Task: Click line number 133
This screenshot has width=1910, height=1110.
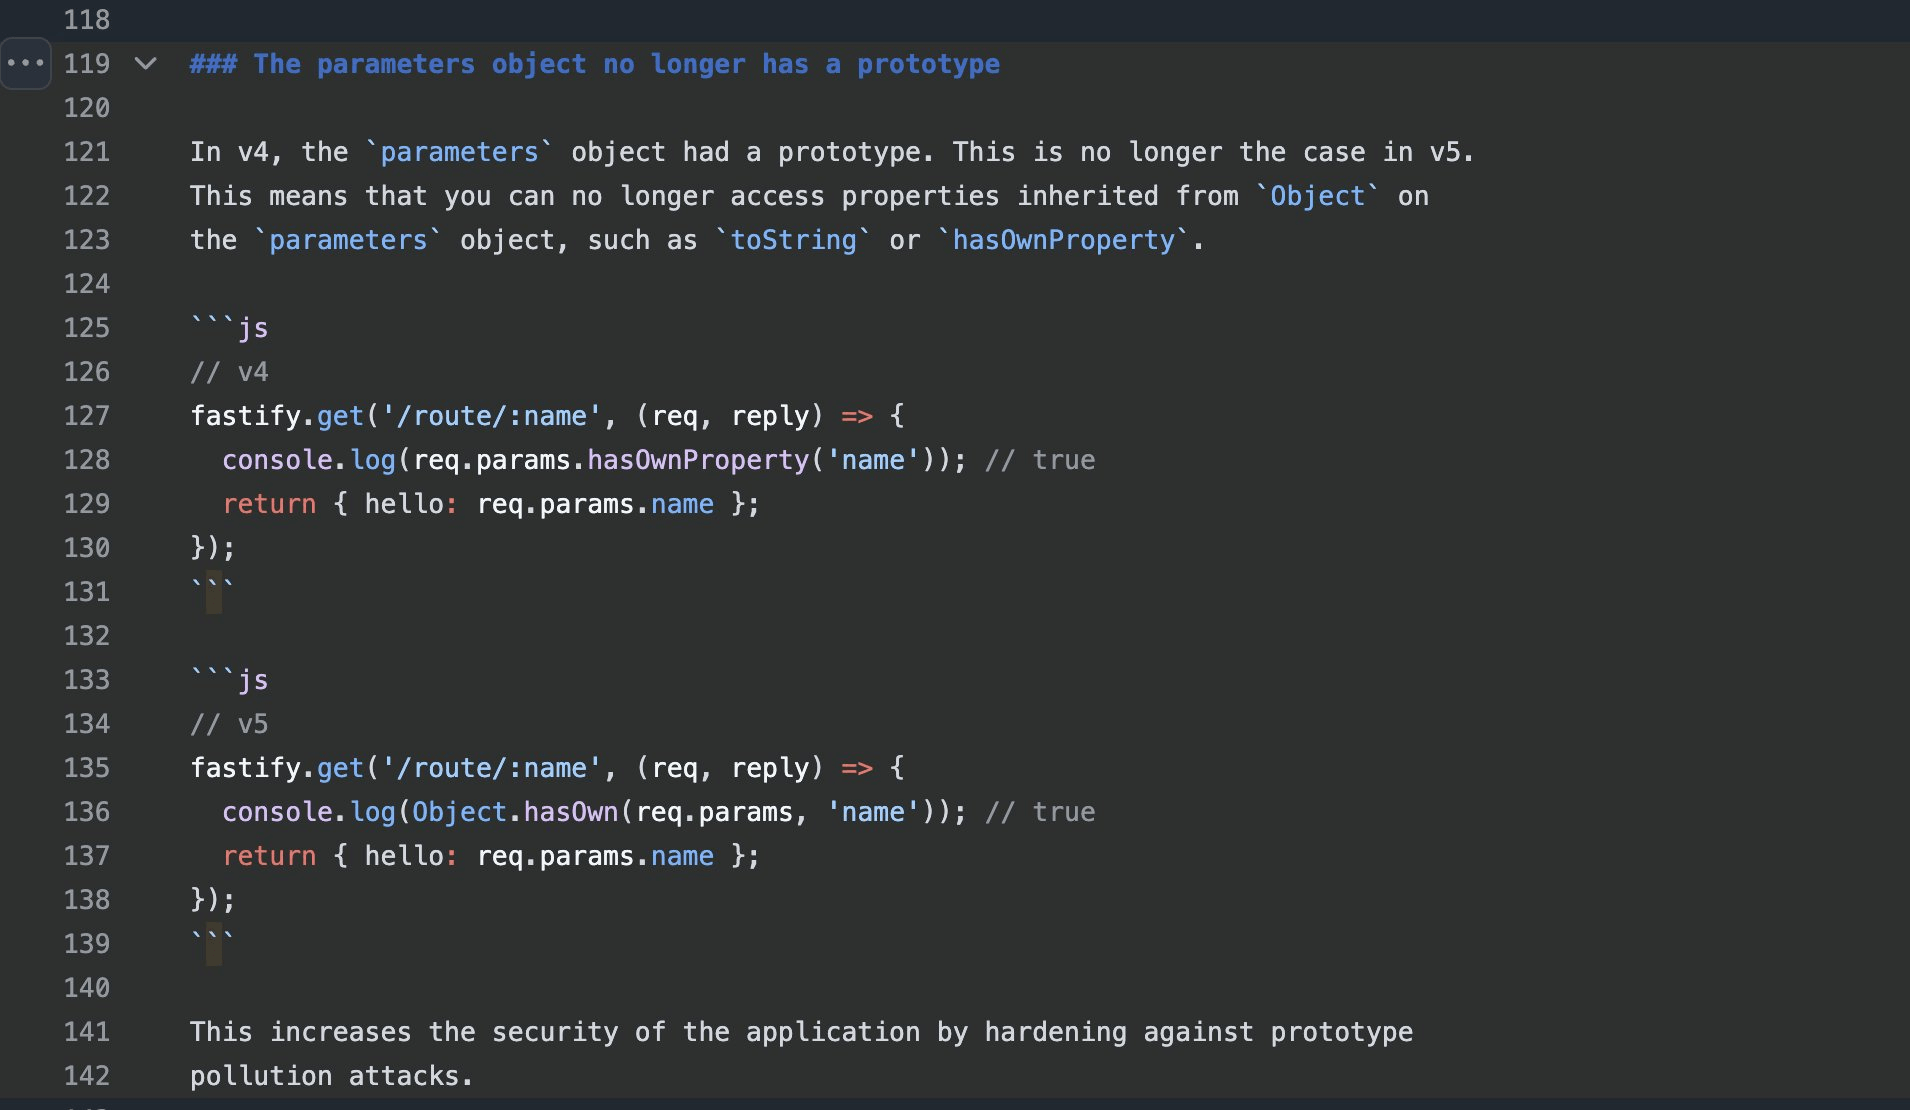Action: 87,680
